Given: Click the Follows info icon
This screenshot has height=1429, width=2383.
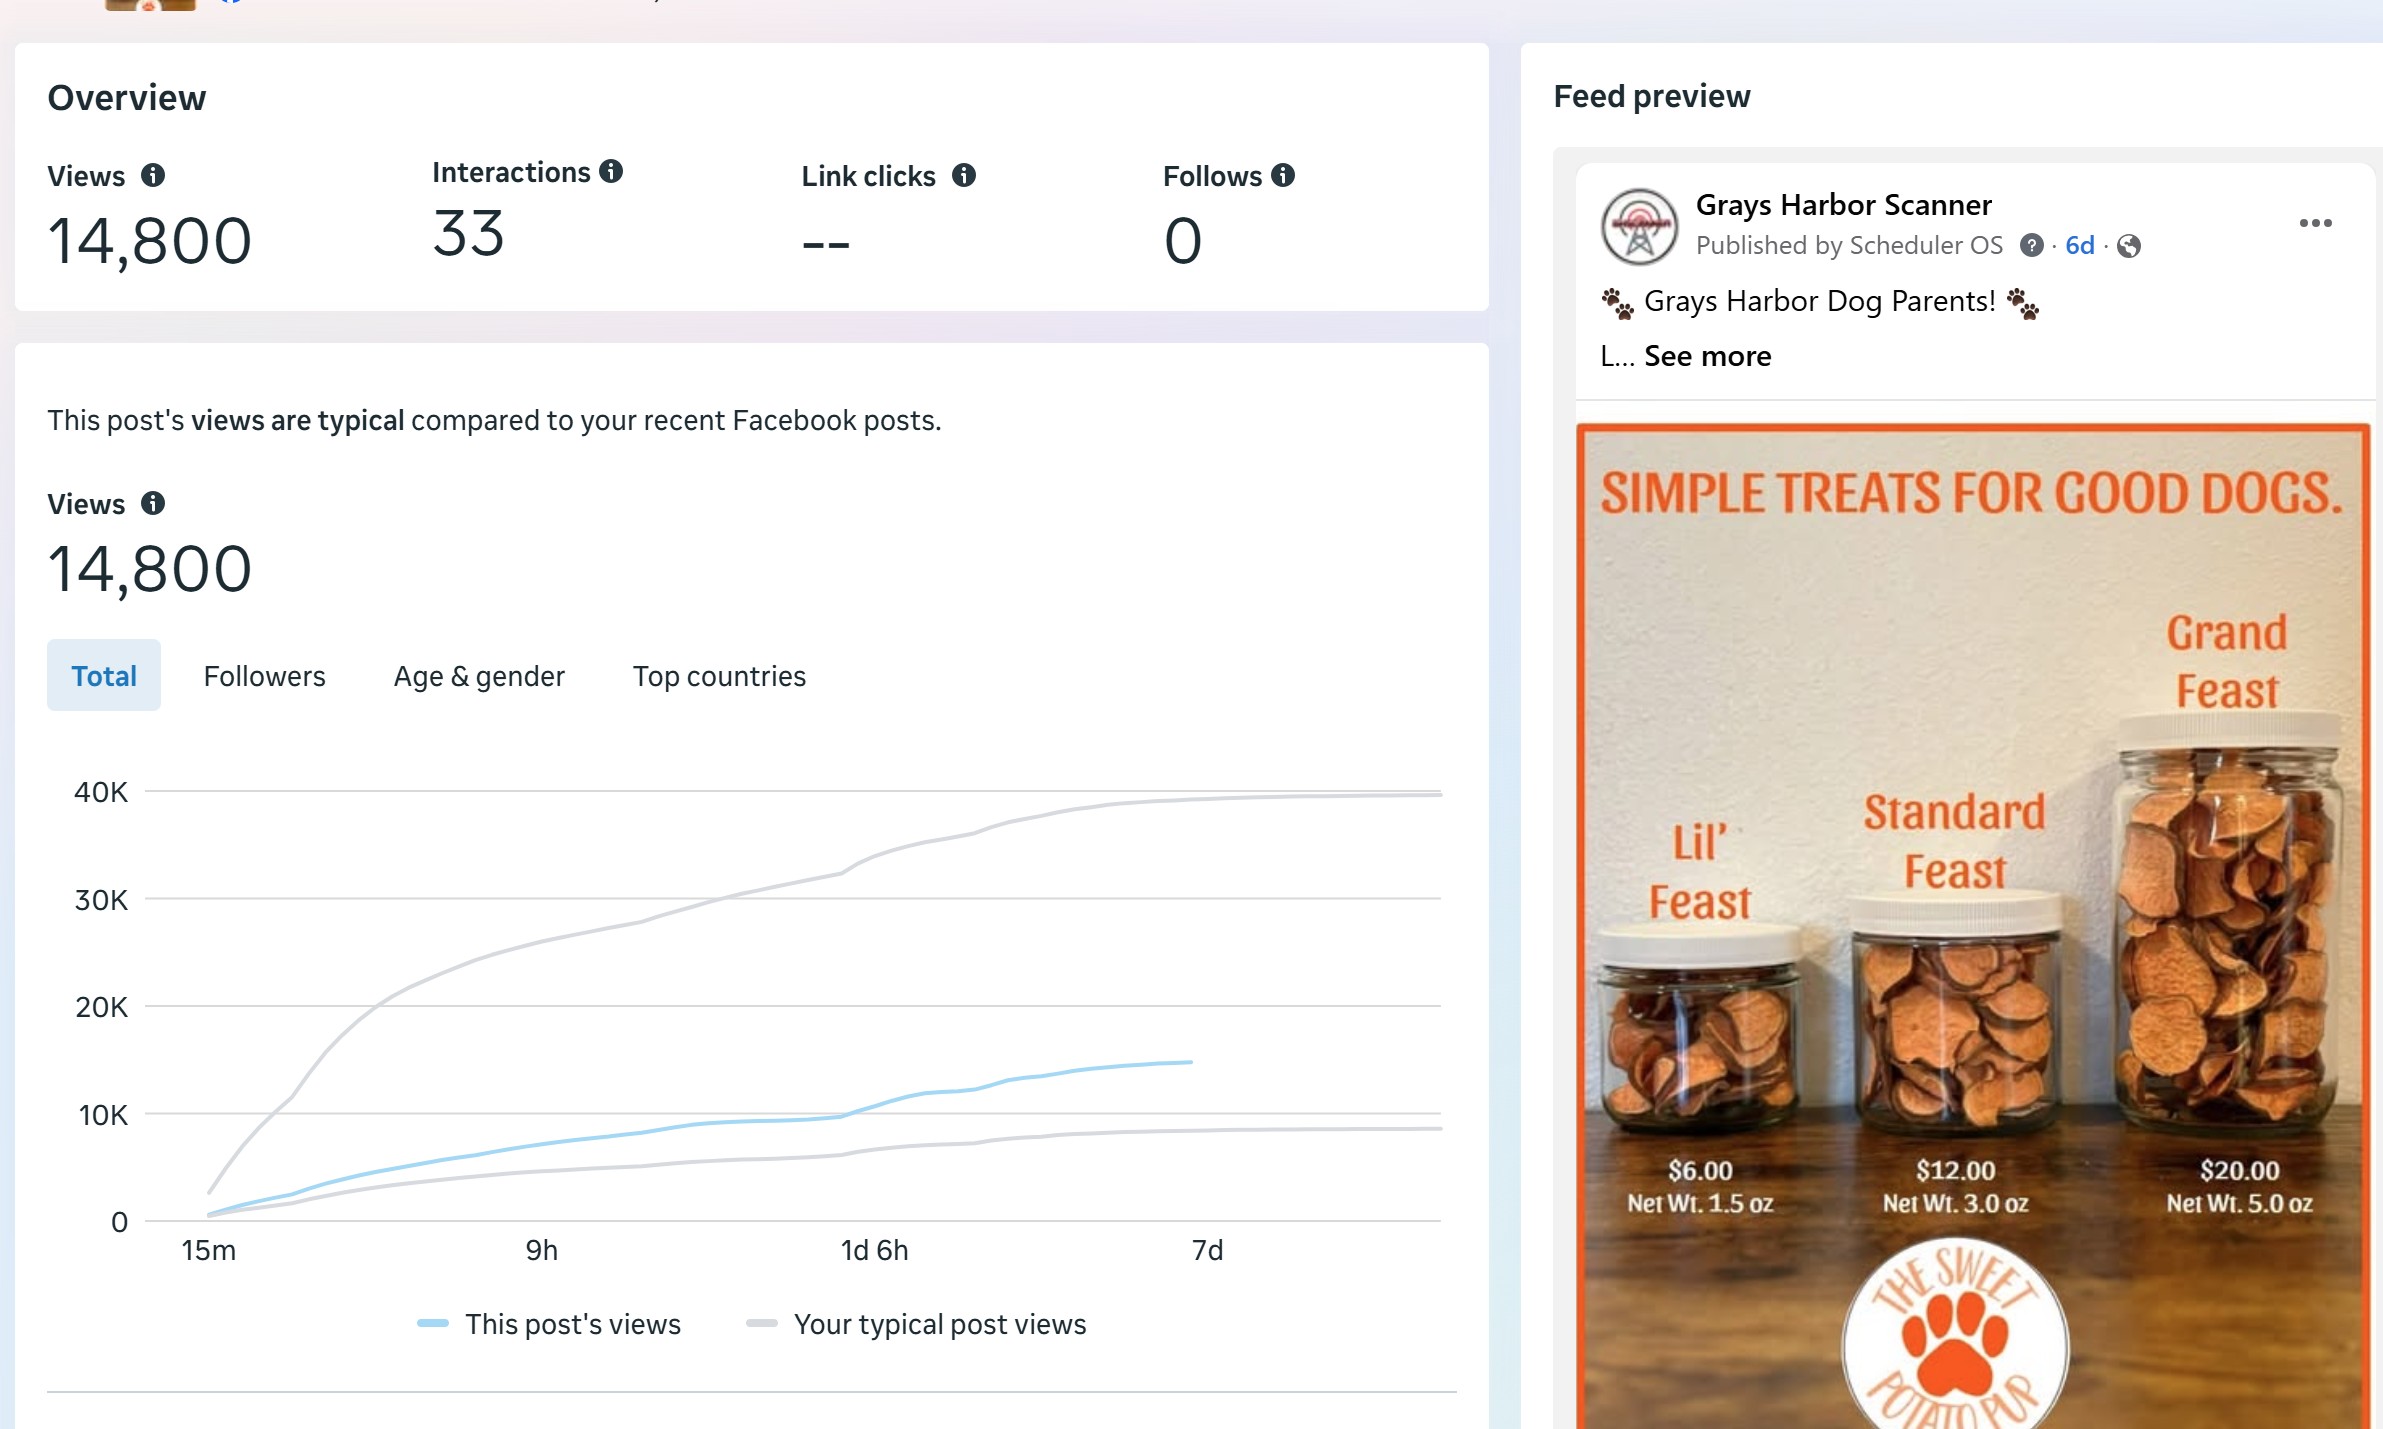Looking at the screenshot, I should [1283, 175].
